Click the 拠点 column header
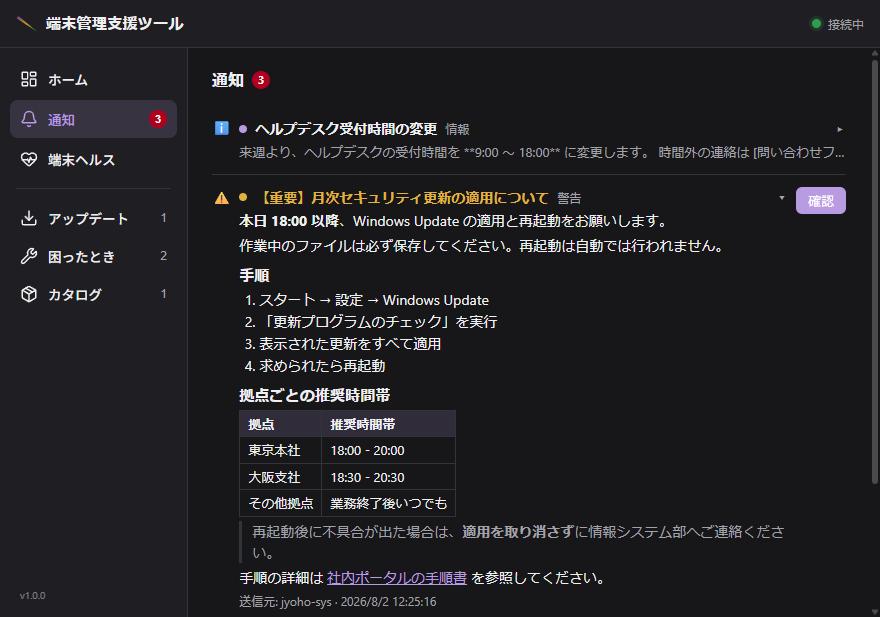This screenshot has width=880, height=617. (x=280, y=424)
